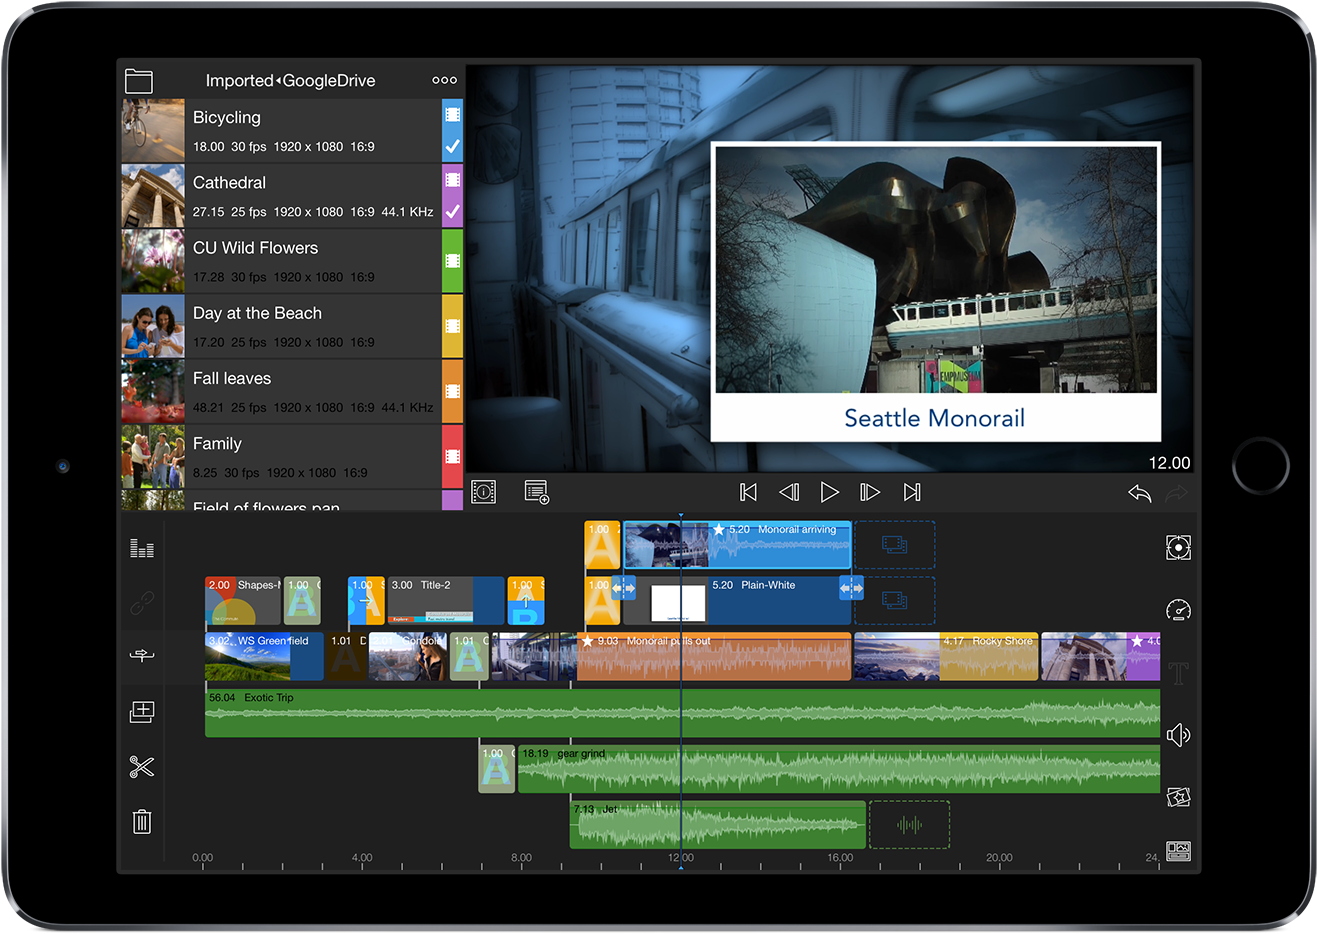Uncheck the Bicycling clip checkmark
Image resolution: width=1317 pixels, height=934 pixels.
452,145
